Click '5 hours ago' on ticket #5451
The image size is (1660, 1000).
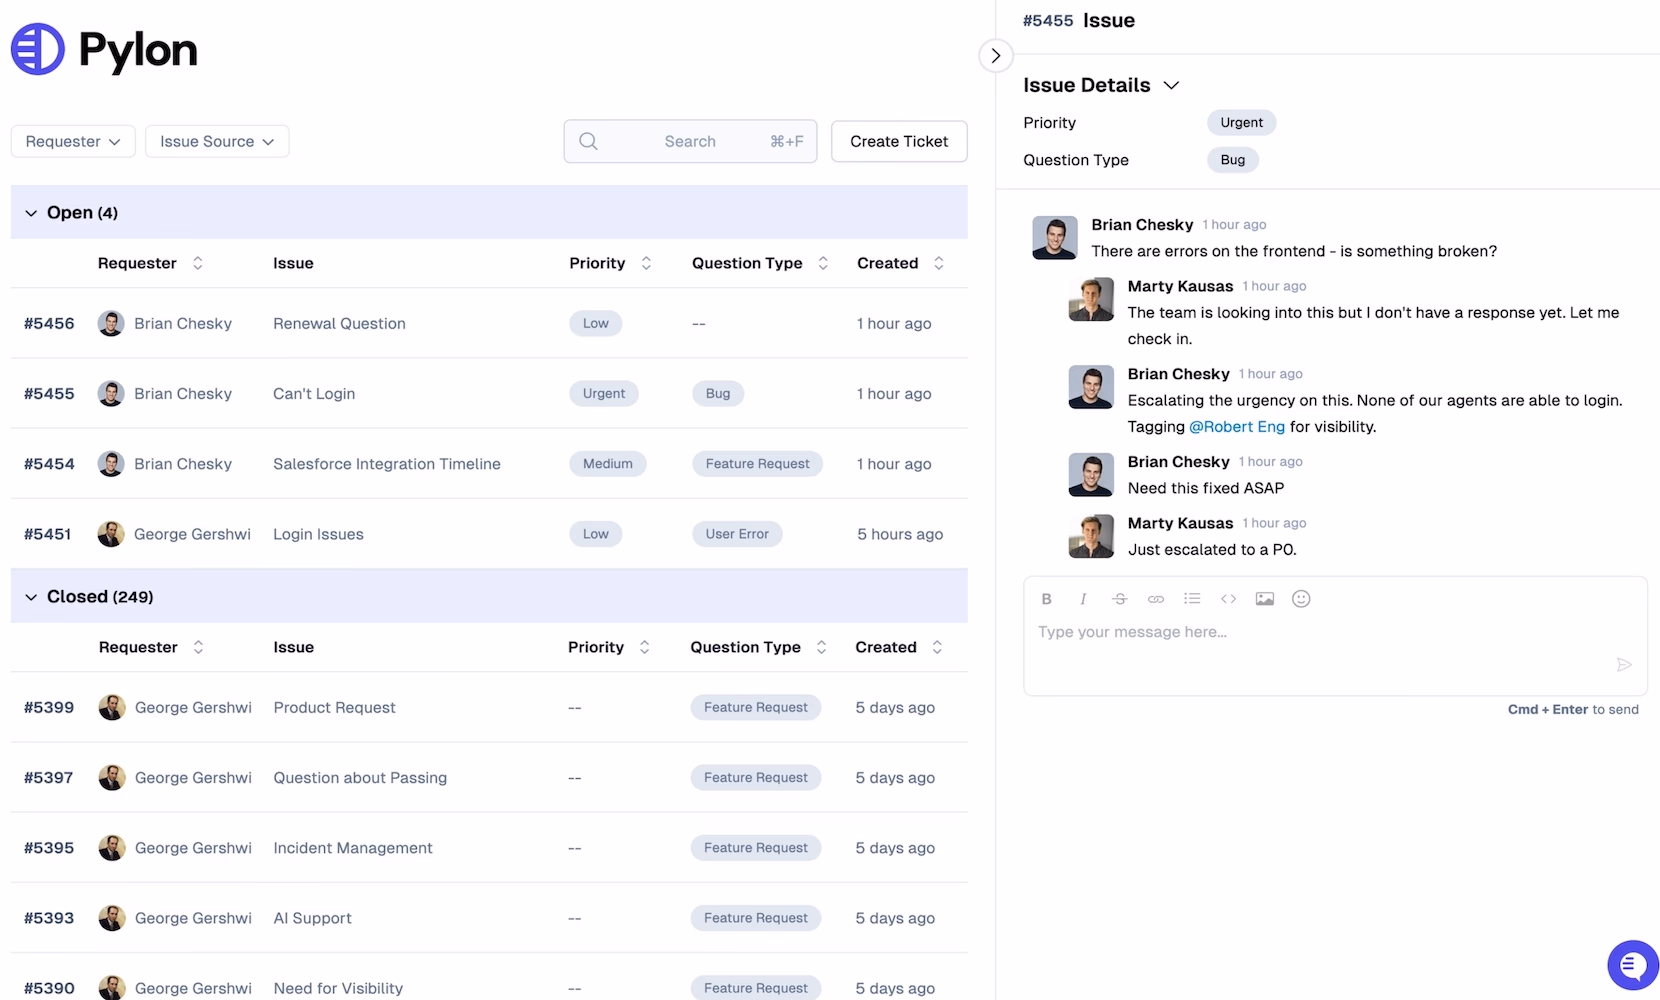(x=900, y=534)
